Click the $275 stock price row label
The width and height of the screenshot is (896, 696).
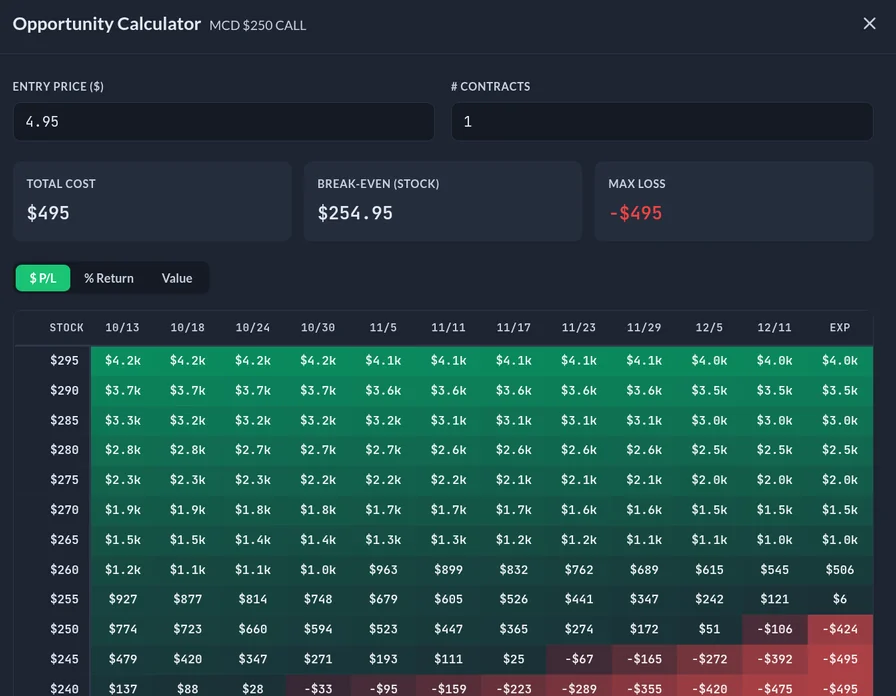pyautogui.click(x=64, y=479)
